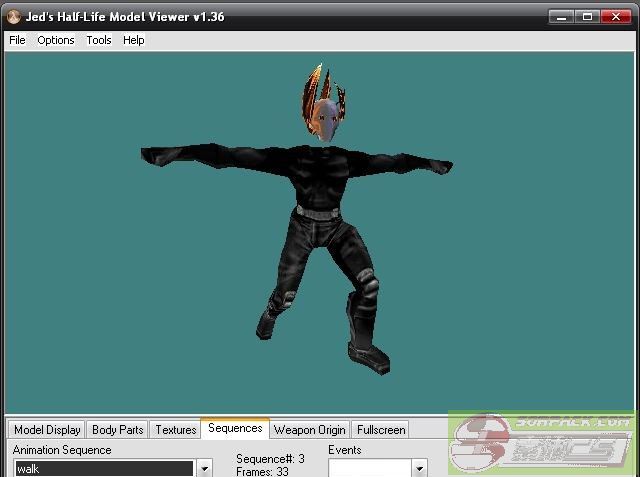Expand the Events dropdown arrow
Image resolution: width=640 pixels, height=477 pixels.
[x=419, y=468]
